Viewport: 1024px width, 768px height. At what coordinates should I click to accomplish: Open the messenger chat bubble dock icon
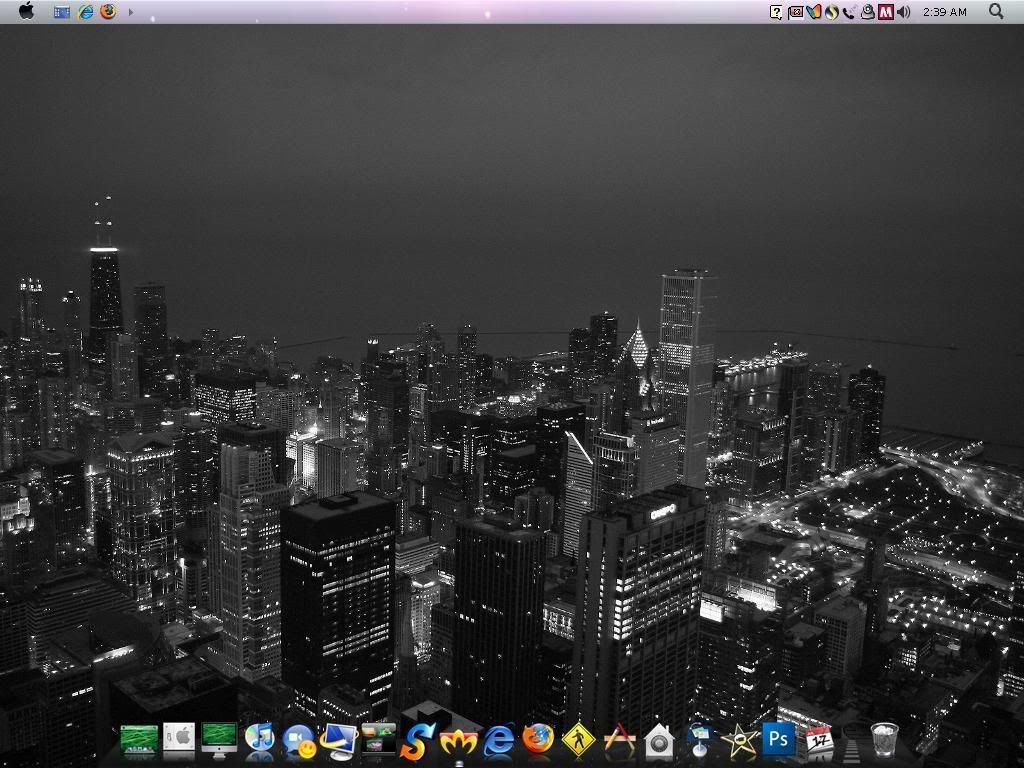tap(298, 740)
